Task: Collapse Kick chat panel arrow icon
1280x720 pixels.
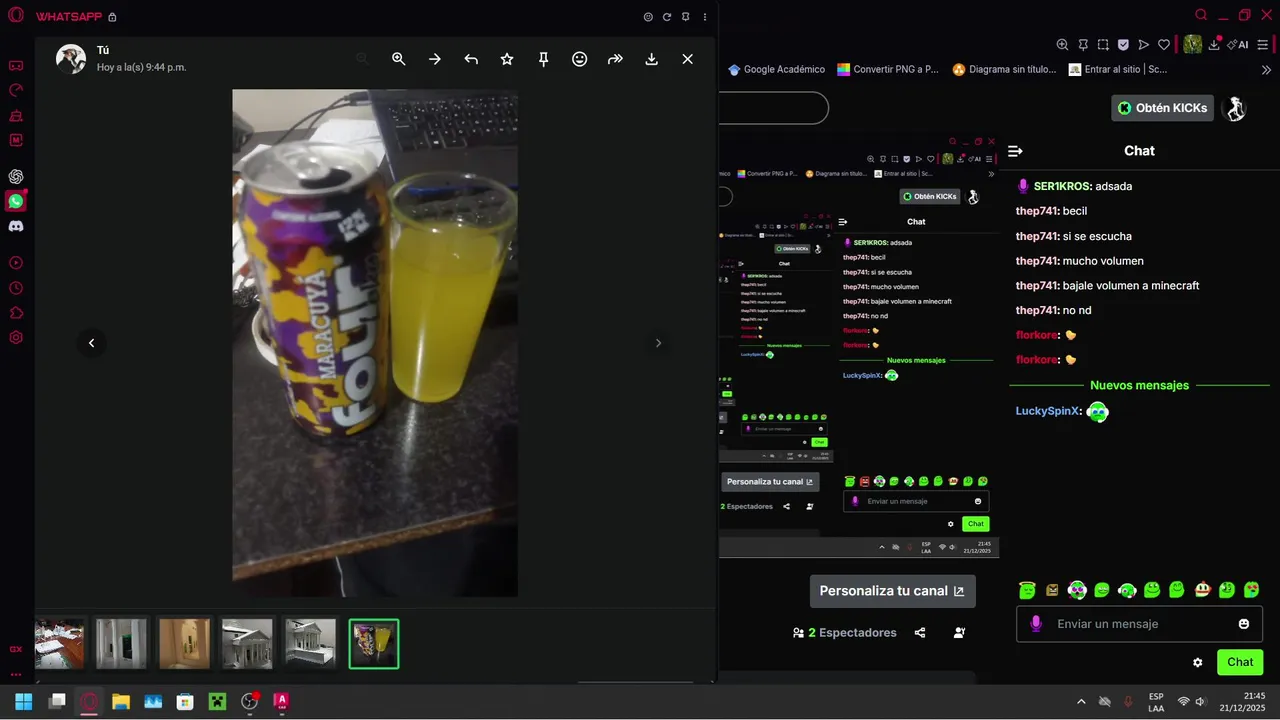Action: 1015,151
